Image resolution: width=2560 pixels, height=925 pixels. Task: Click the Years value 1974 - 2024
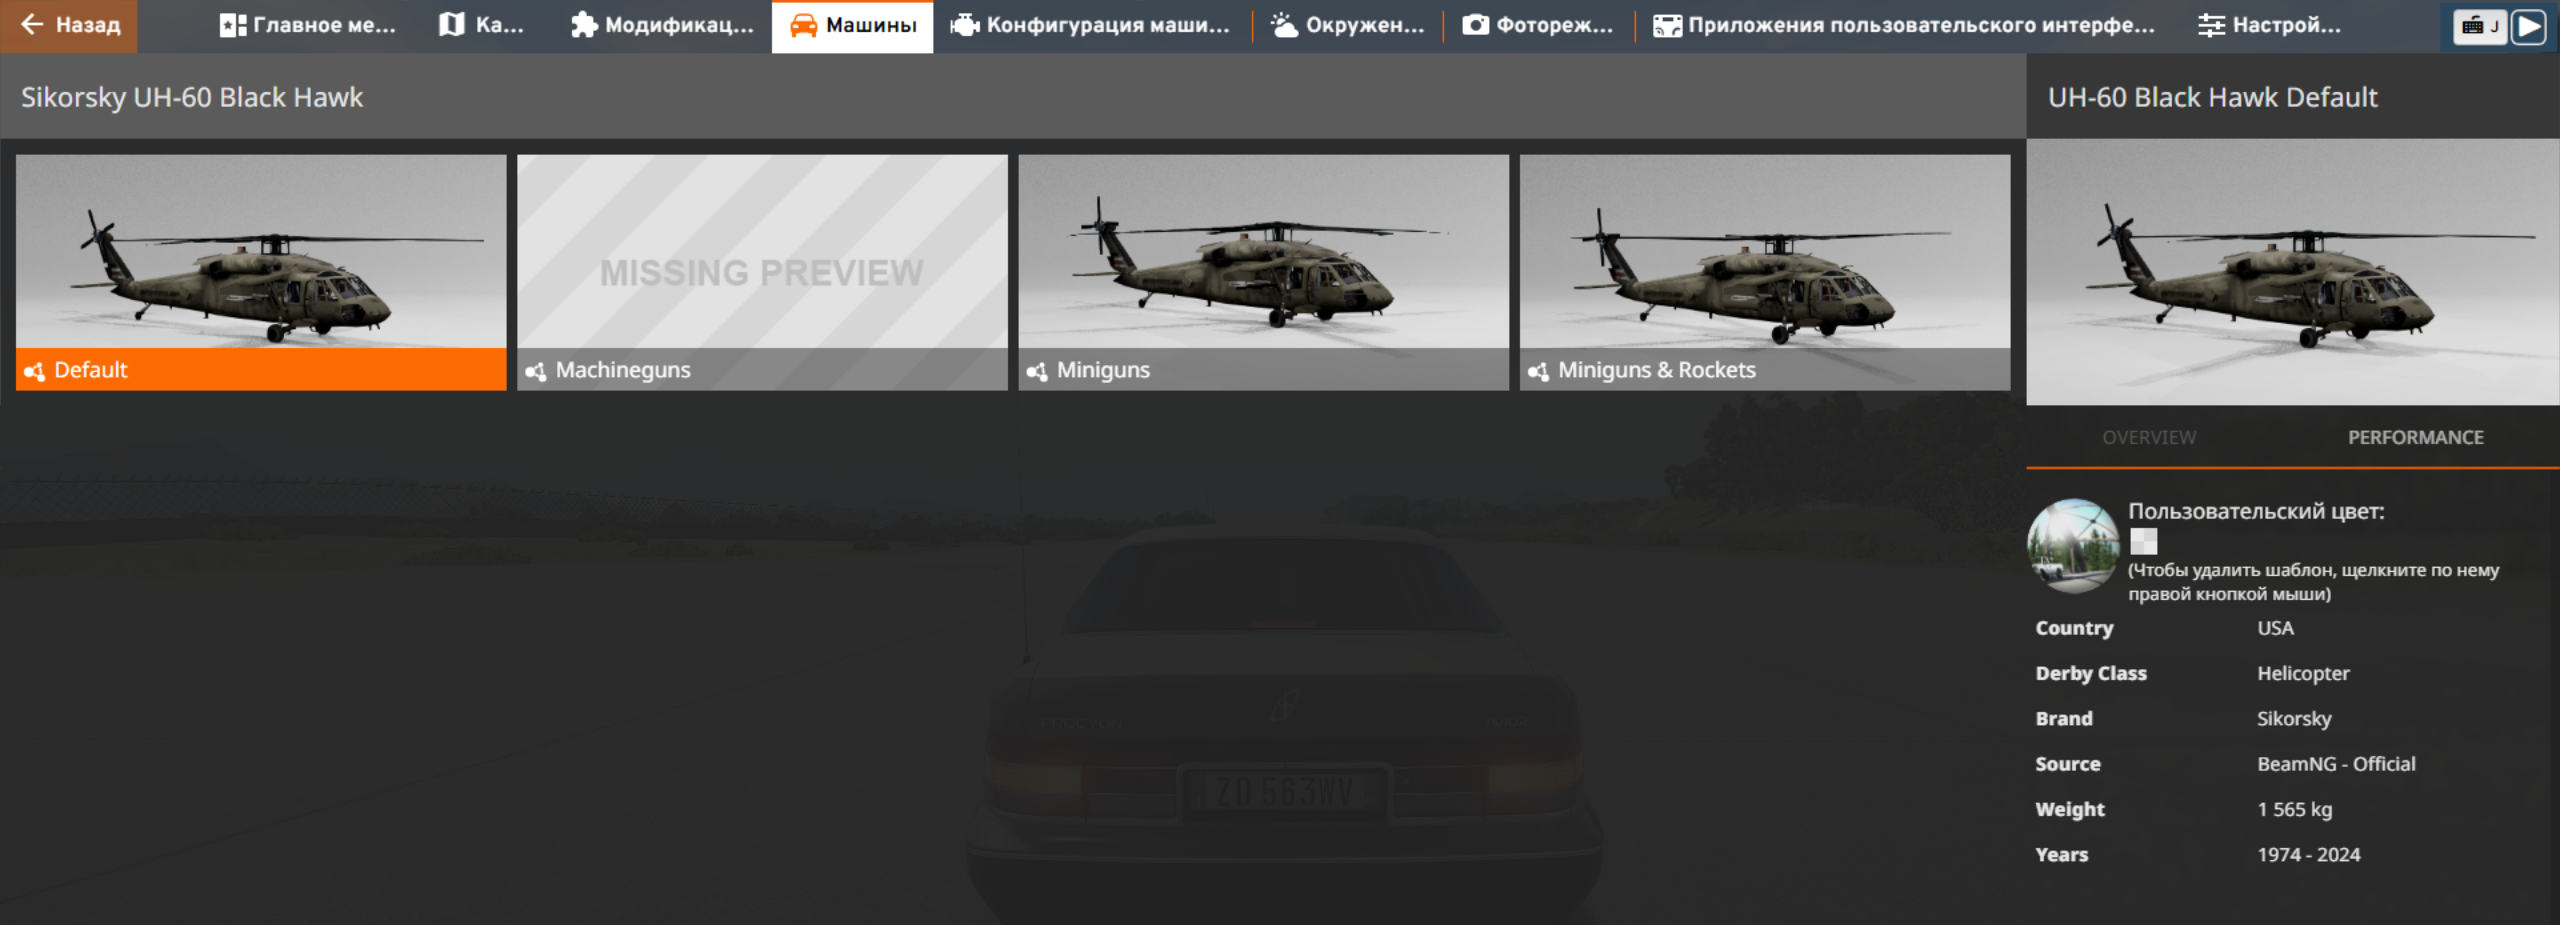coord(2308,855)
